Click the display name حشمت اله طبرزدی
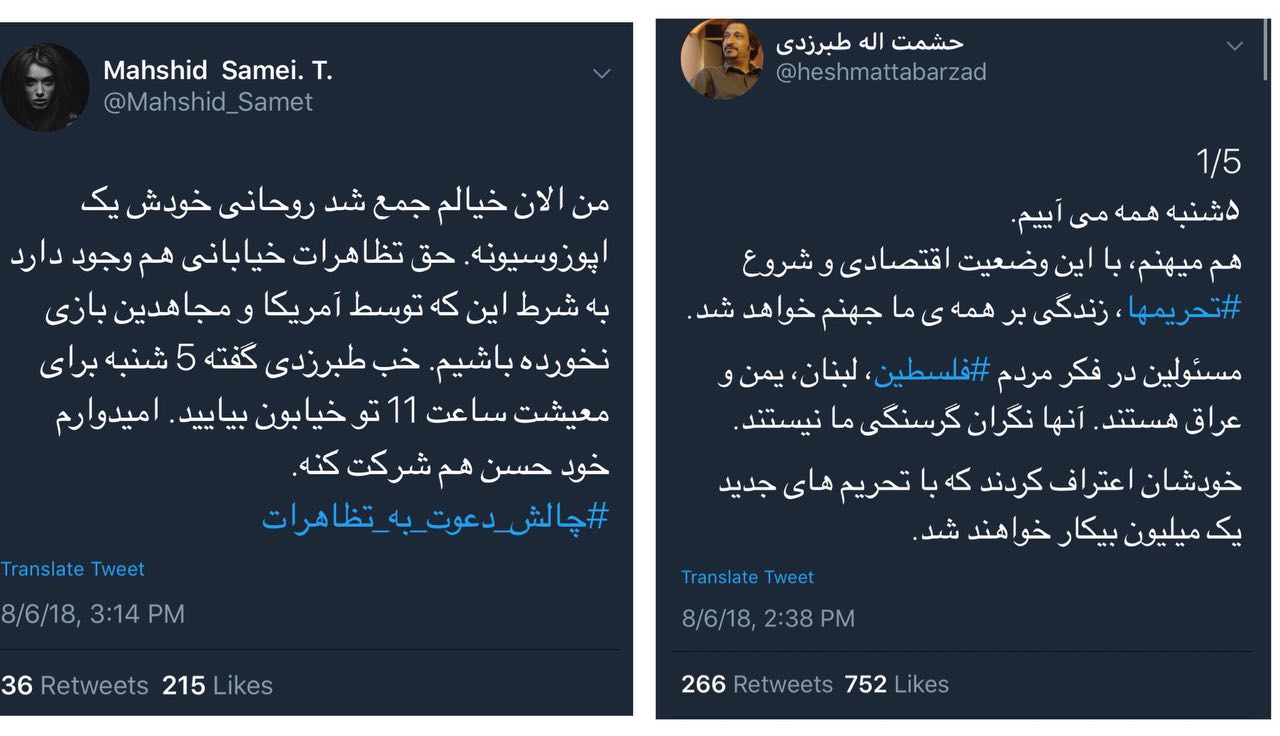This screenshot has height=736, width=1280. [869, 42]
